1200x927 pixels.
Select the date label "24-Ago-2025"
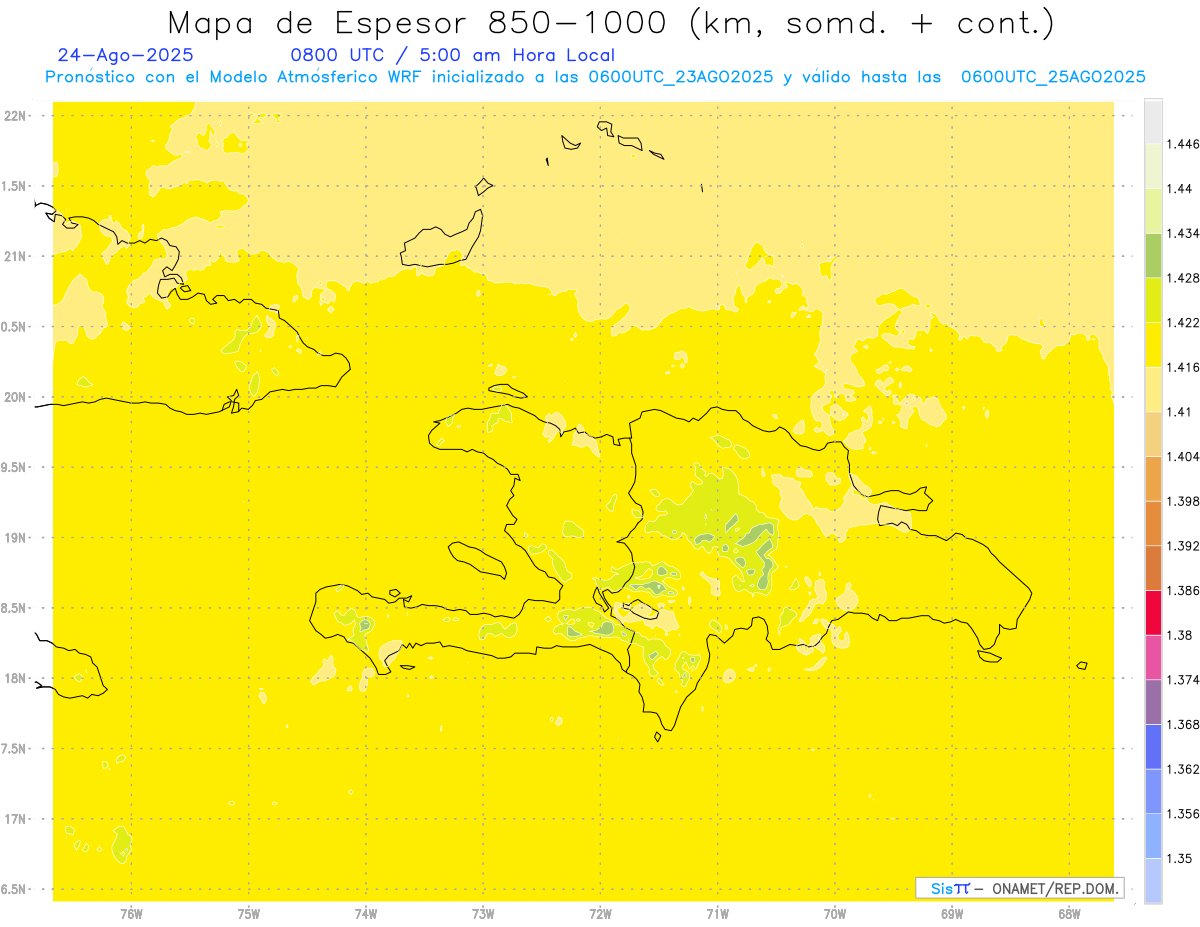coord(126,56)
